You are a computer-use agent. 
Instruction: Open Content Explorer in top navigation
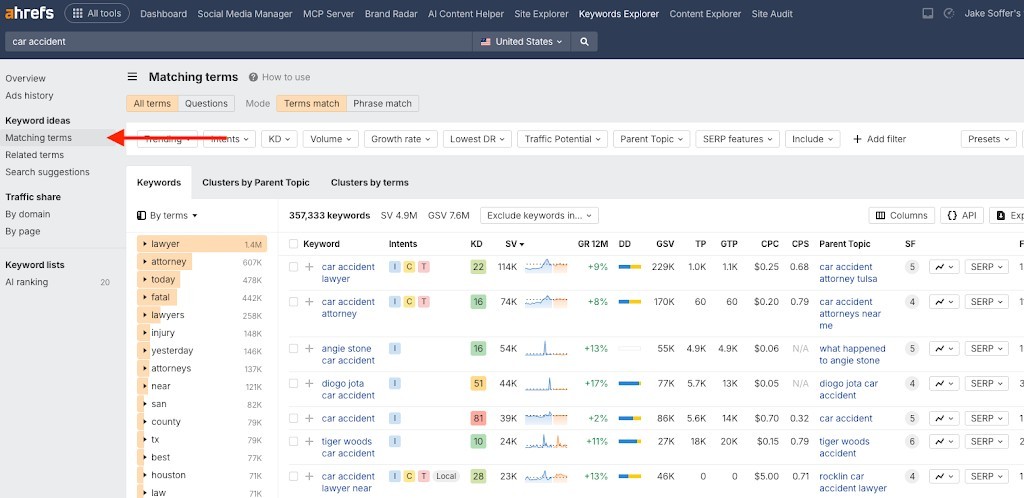(x=705, y=14)
